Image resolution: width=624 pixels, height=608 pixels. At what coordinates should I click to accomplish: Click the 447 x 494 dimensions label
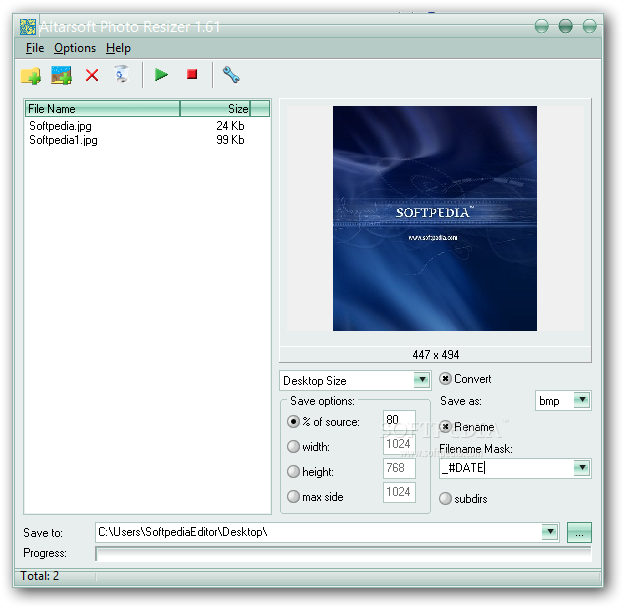(x=436, y=355)
